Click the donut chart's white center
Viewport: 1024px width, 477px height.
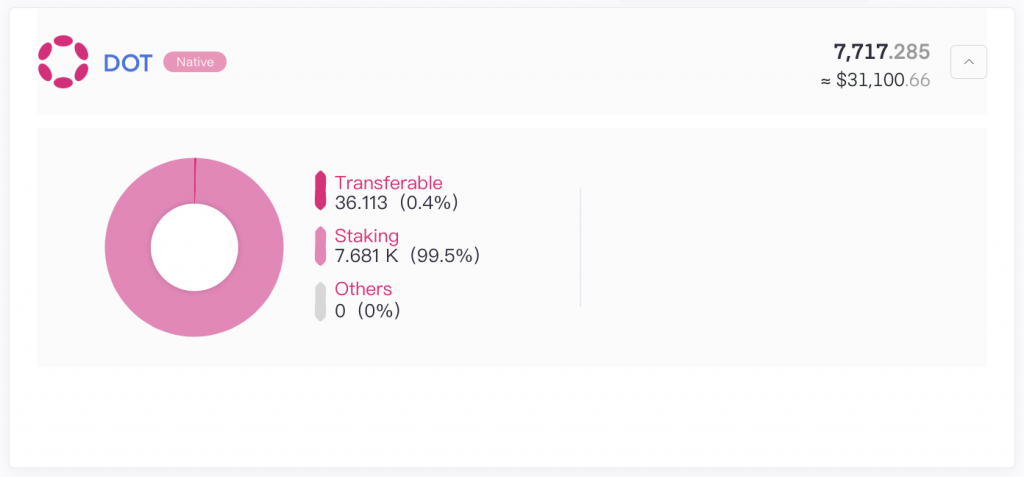point(195,247)
